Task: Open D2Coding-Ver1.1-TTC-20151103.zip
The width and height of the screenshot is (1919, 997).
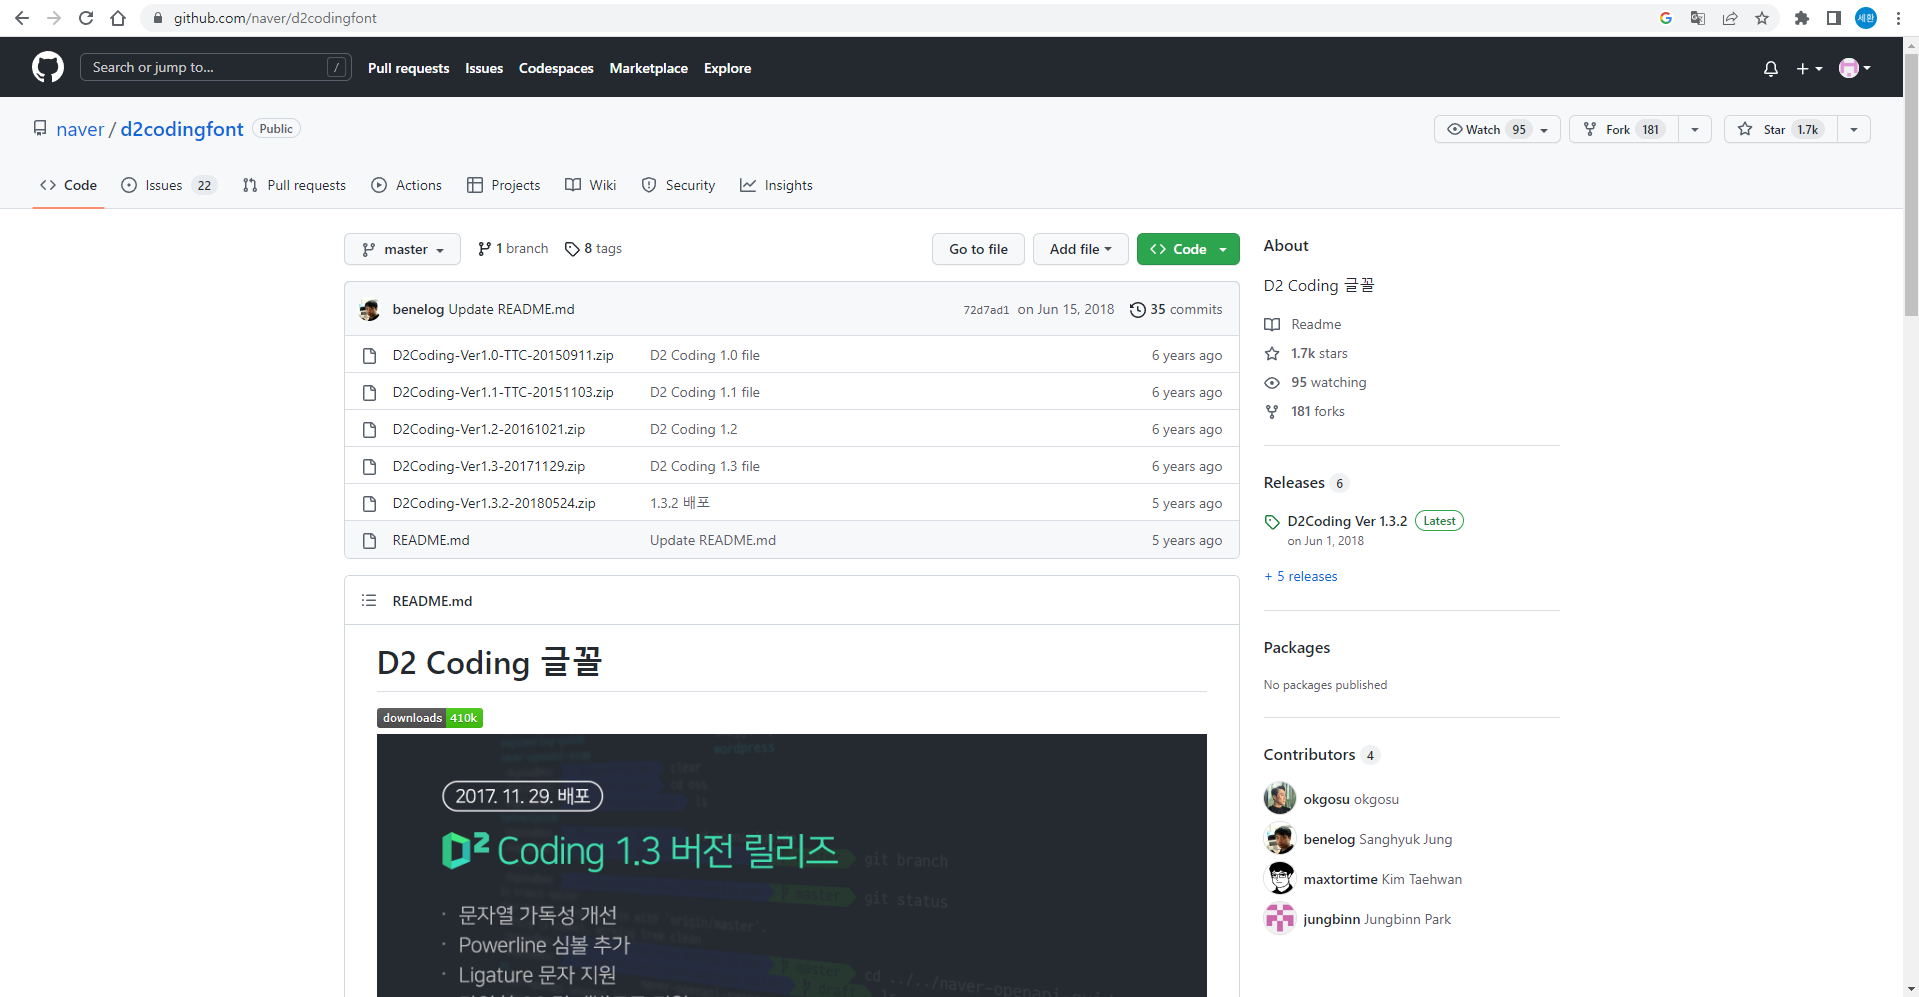Action: [503, 392]
